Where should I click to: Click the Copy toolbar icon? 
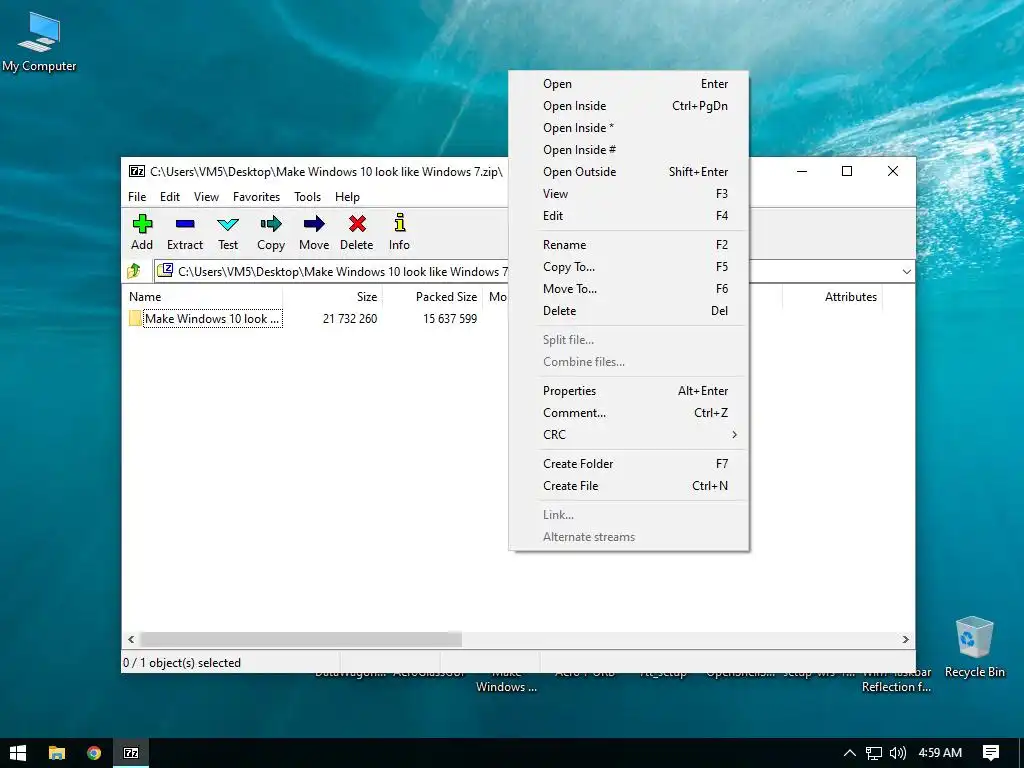[271, 224]
